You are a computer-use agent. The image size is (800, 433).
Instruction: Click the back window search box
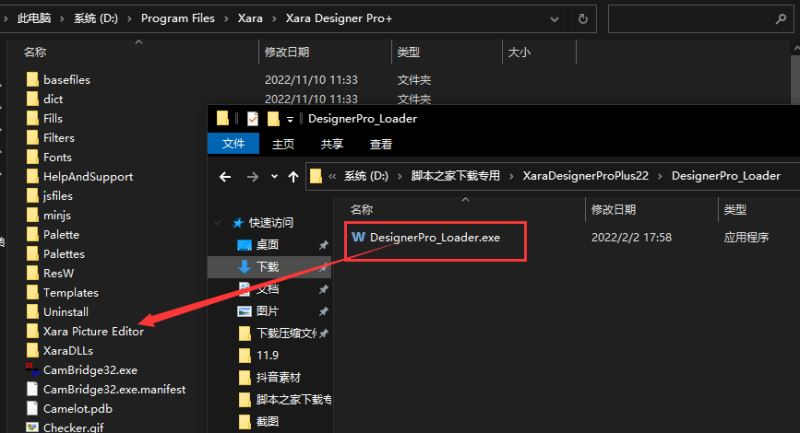coord(701,19)
